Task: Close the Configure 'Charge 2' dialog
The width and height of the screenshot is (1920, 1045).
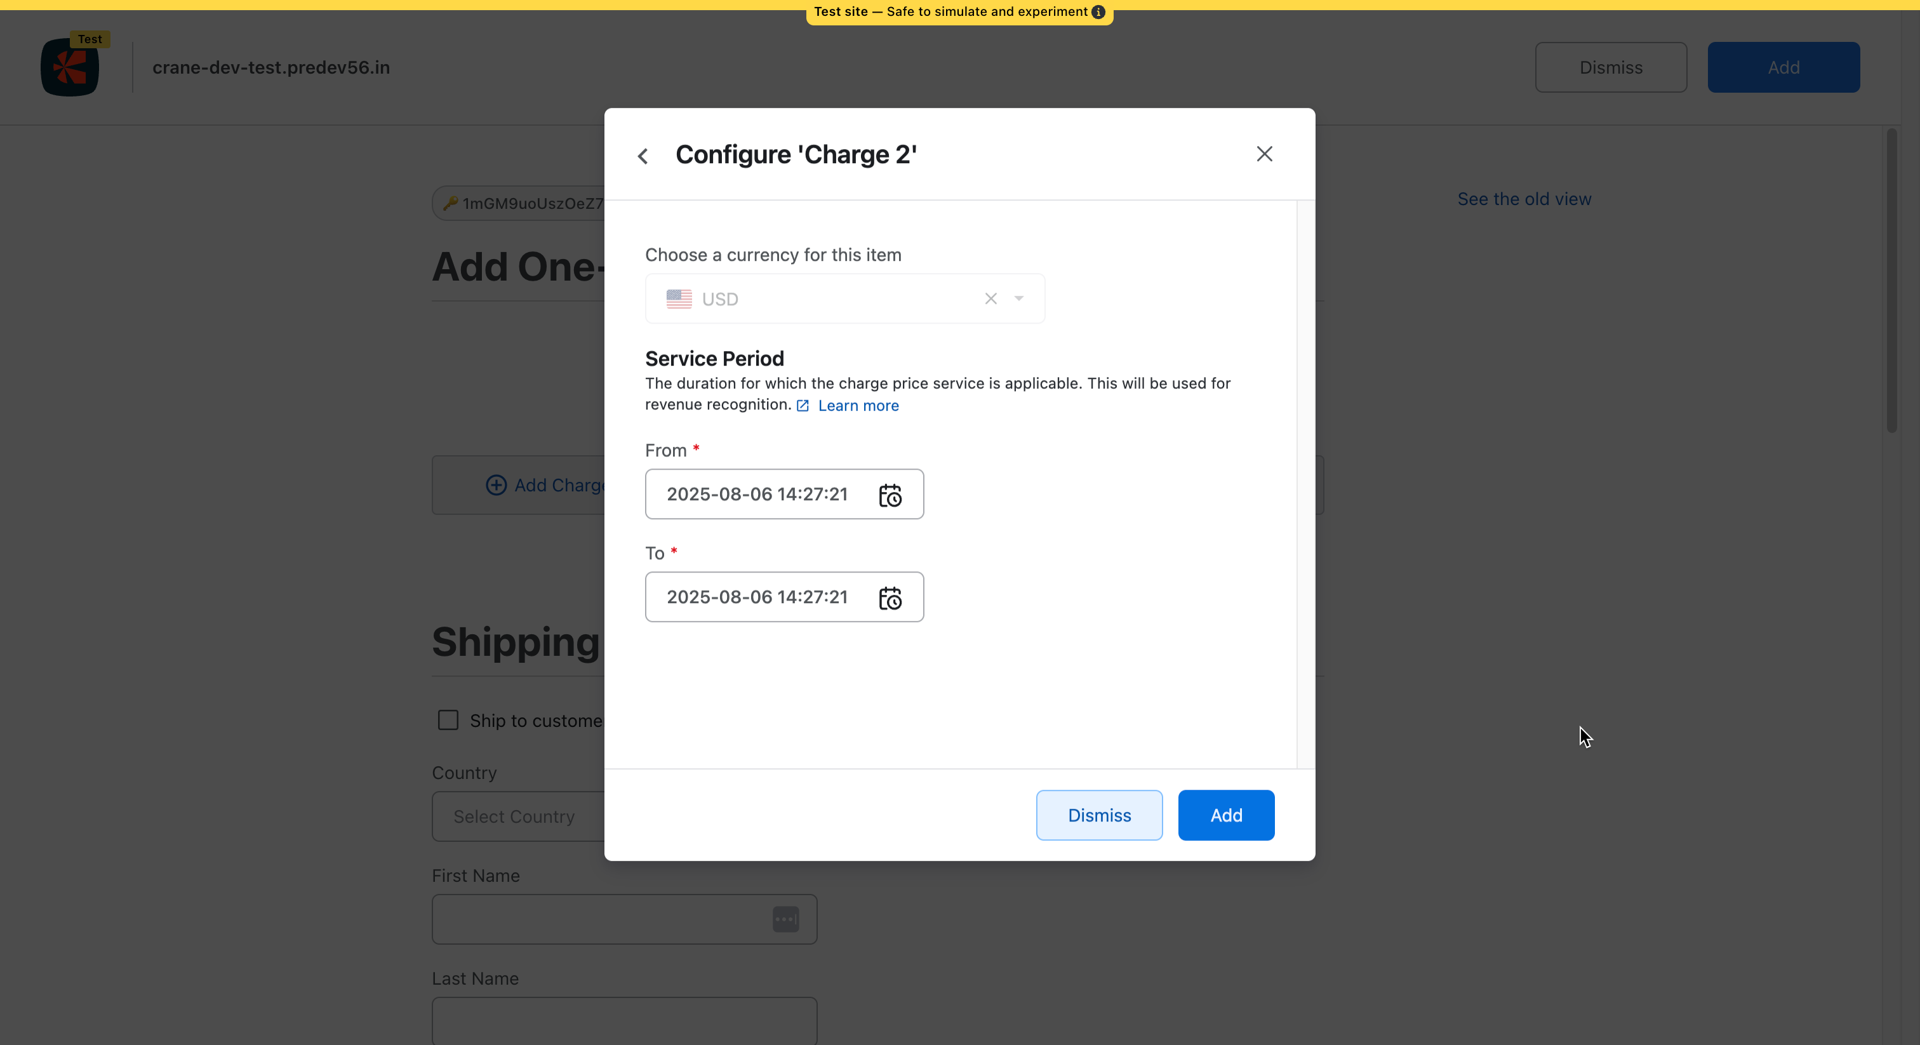Action: pyautogui.click(x=1264, y=154)
